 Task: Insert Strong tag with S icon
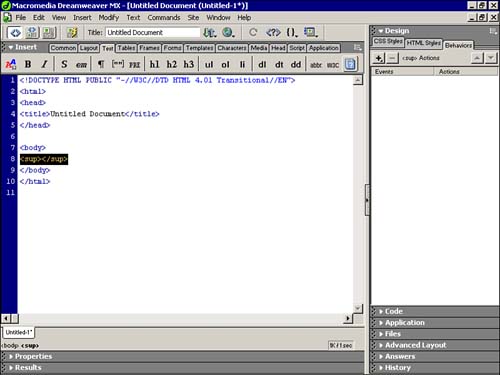64,64
